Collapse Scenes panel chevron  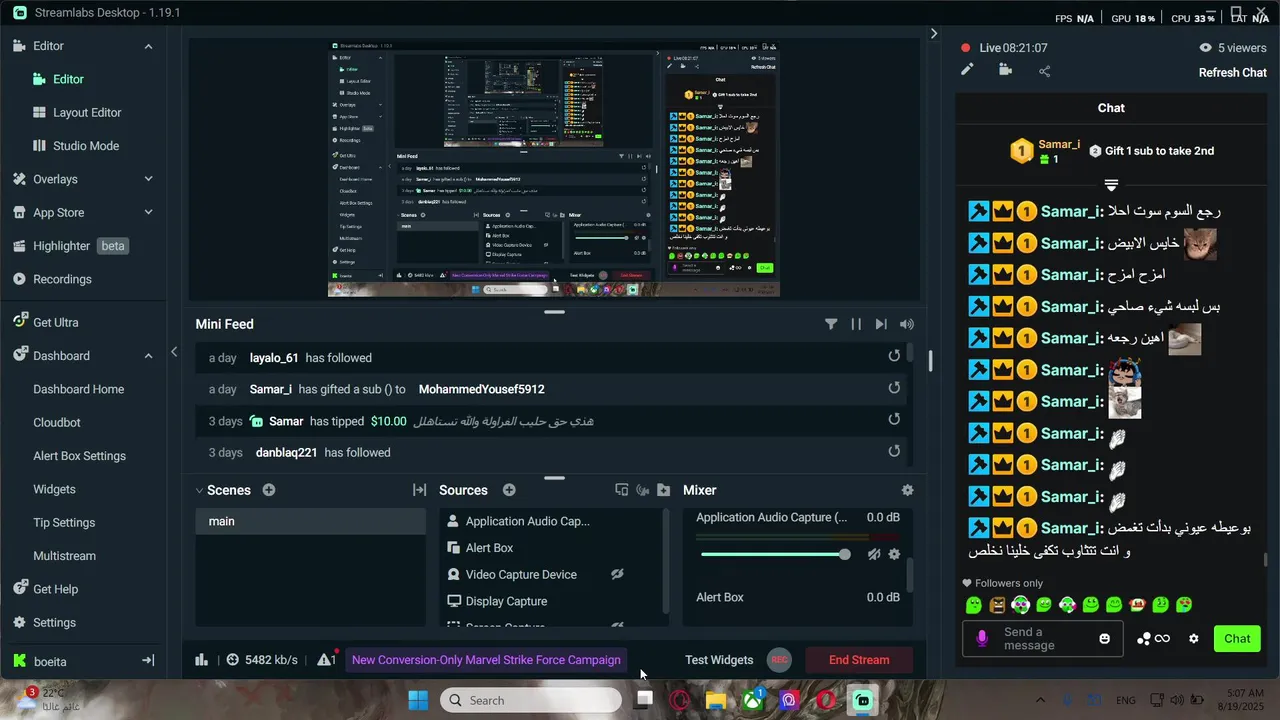coord(199,490)
